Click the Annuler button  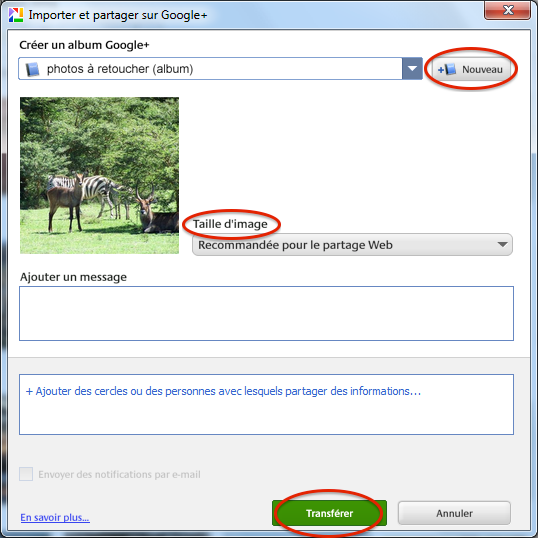pos(454,513)
